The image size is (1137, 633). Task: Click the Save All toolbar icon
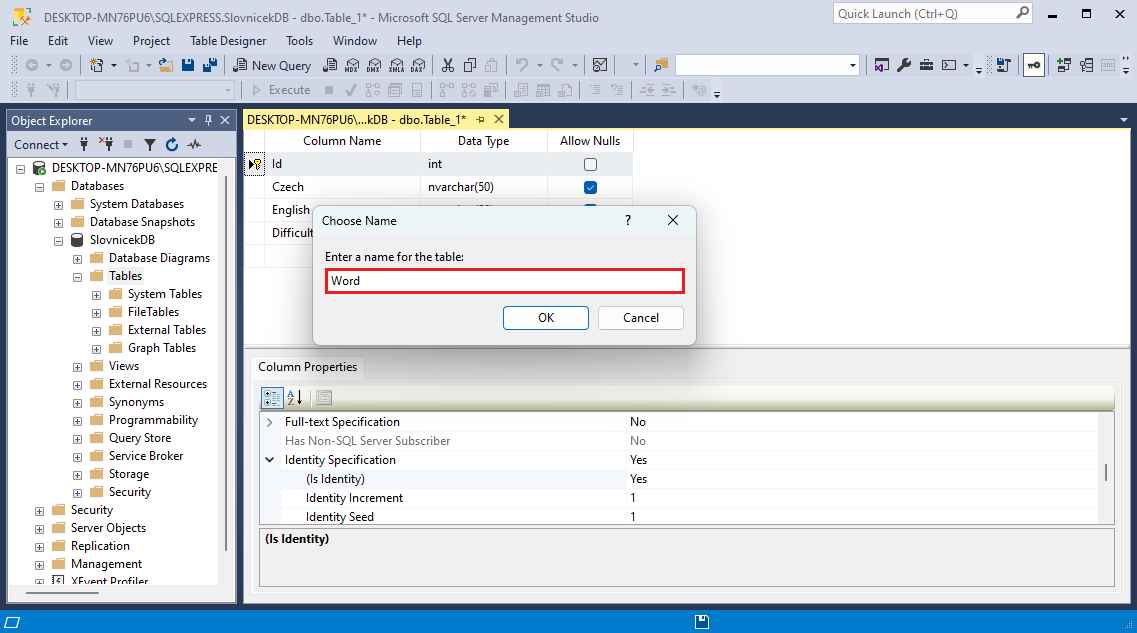210,65
